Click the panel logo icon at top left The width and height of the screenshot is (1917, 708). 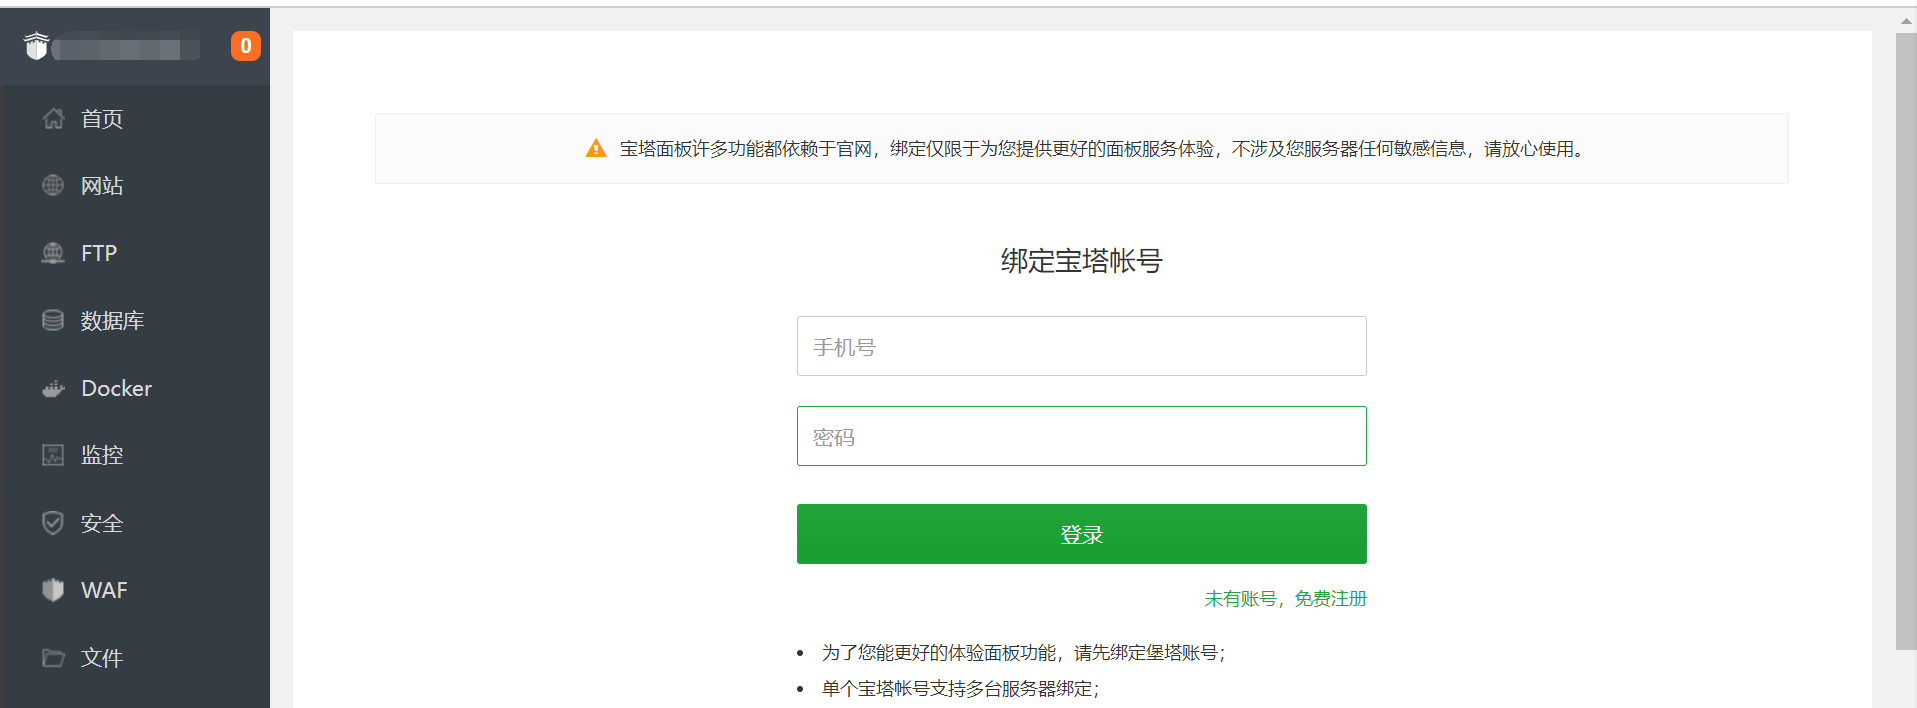[37, 46]
